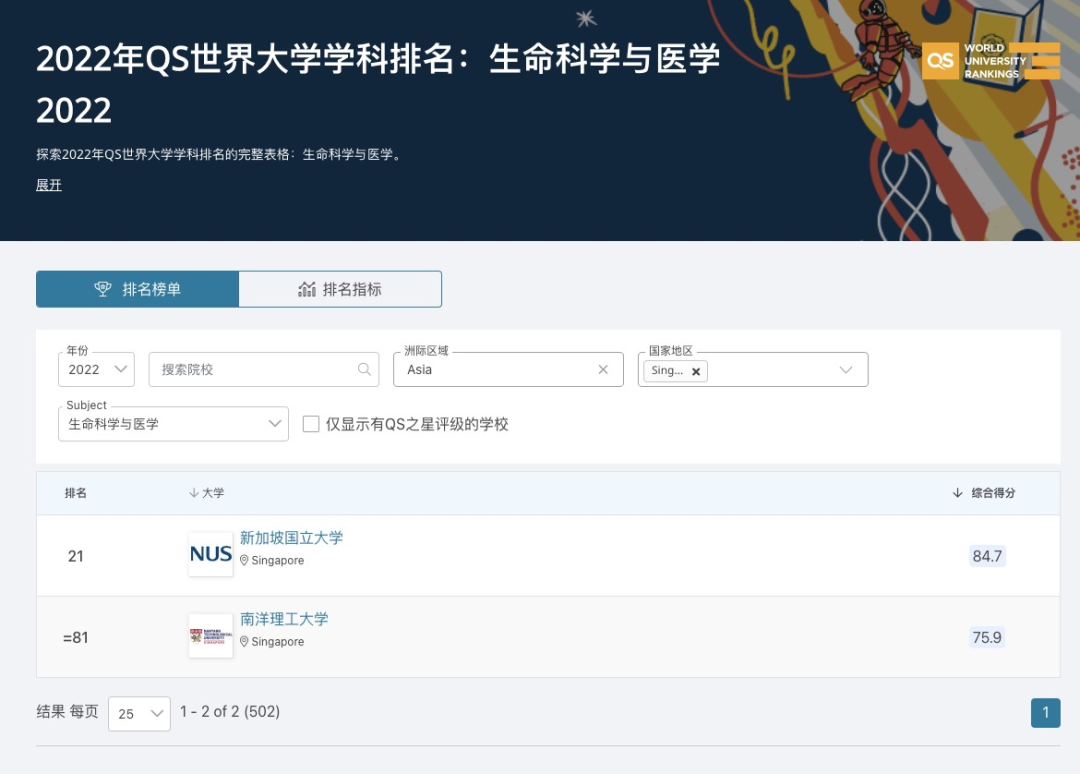Click score 75.9 for 南洋理工大学

pos(987,637)
